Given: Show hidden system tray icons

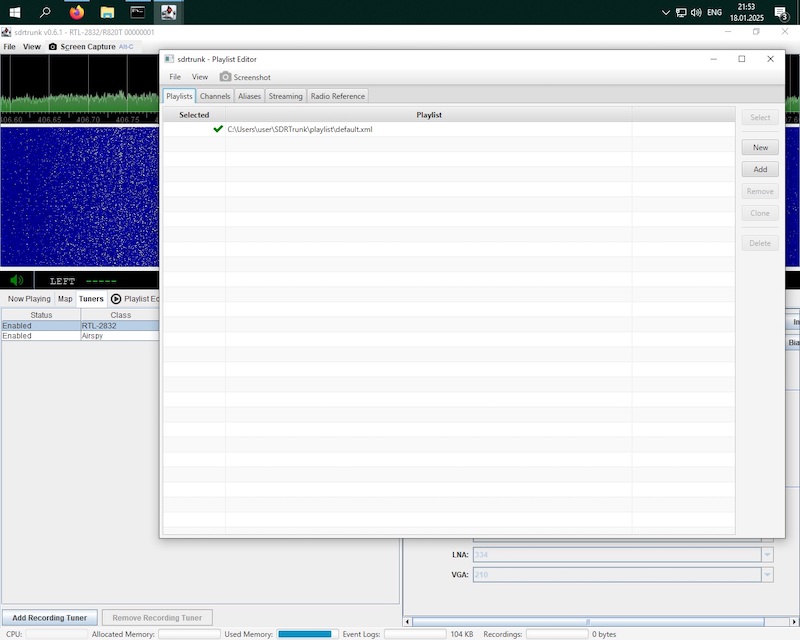Looking at the screenshot, I should pyautogui.click(x=665, y=12).
